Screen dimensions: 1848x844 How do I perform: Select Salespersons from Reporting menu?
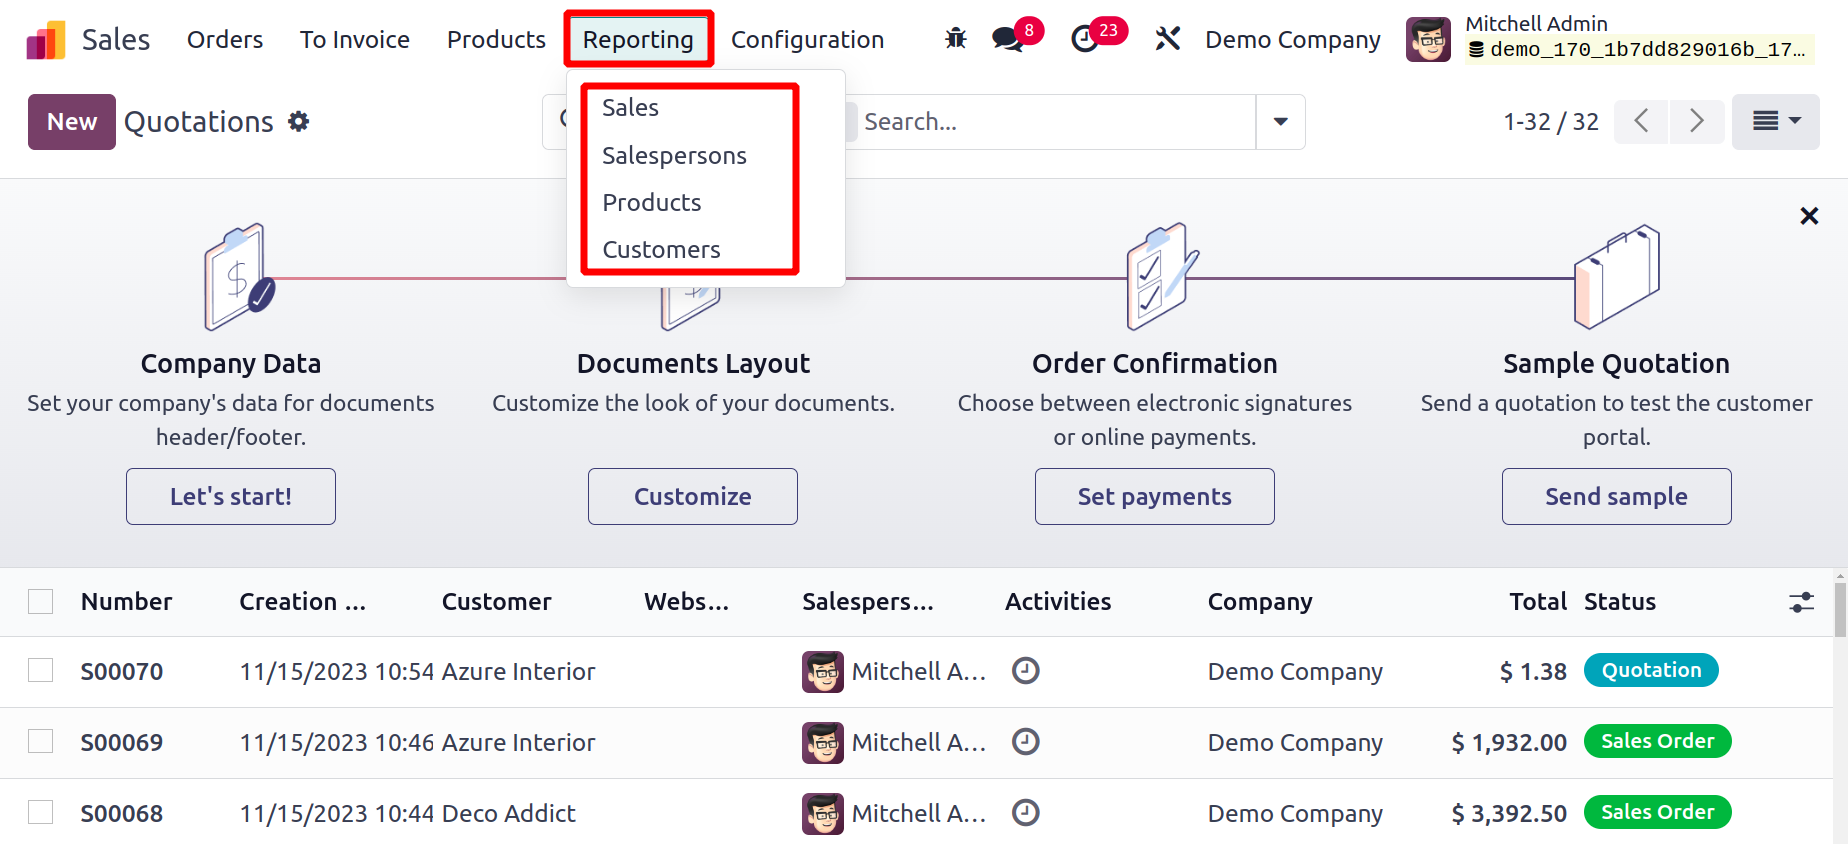[675, 156]
